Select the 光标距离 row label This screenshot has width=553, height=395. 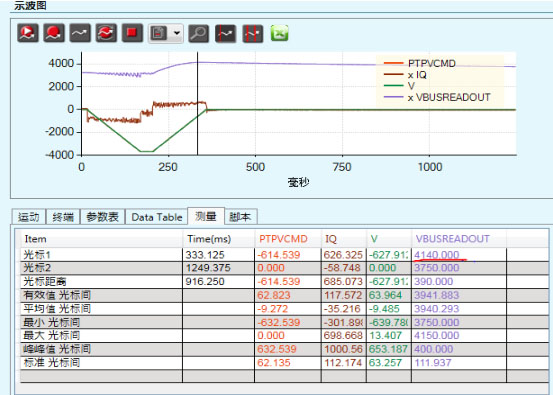(x=45, y=281)
